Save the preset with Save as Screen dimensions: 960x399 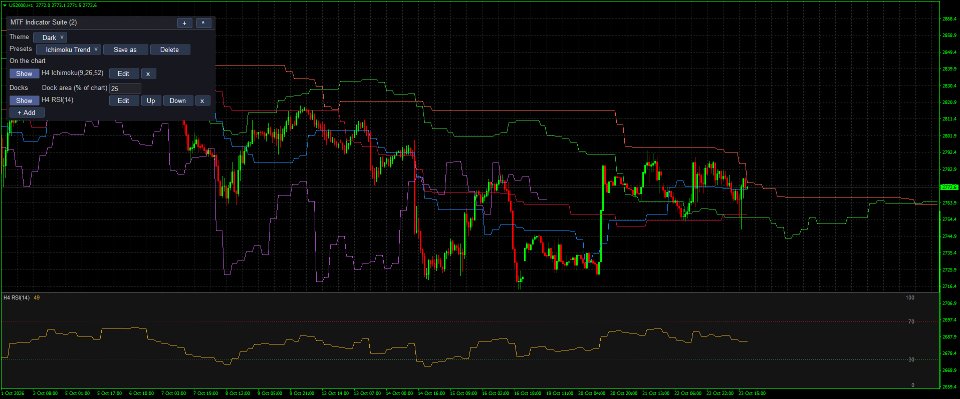point(126,50)
